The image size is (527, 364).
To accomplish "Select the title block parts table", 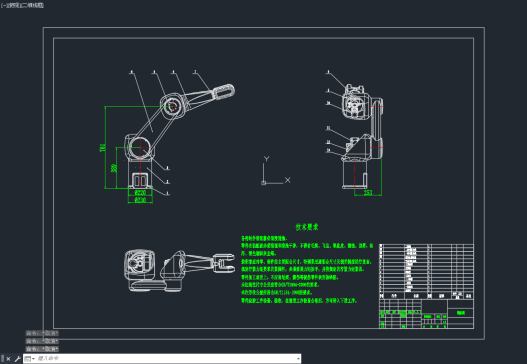I will point(426,272).
